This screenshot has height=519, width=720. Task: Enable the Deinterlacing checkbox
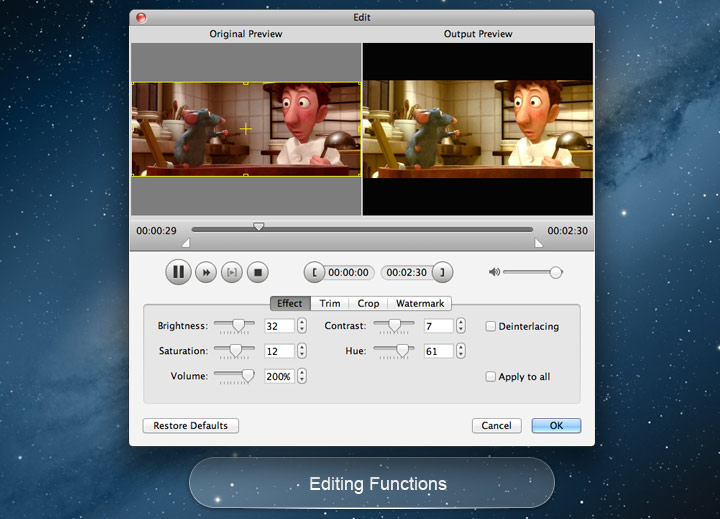click(490, 326)
